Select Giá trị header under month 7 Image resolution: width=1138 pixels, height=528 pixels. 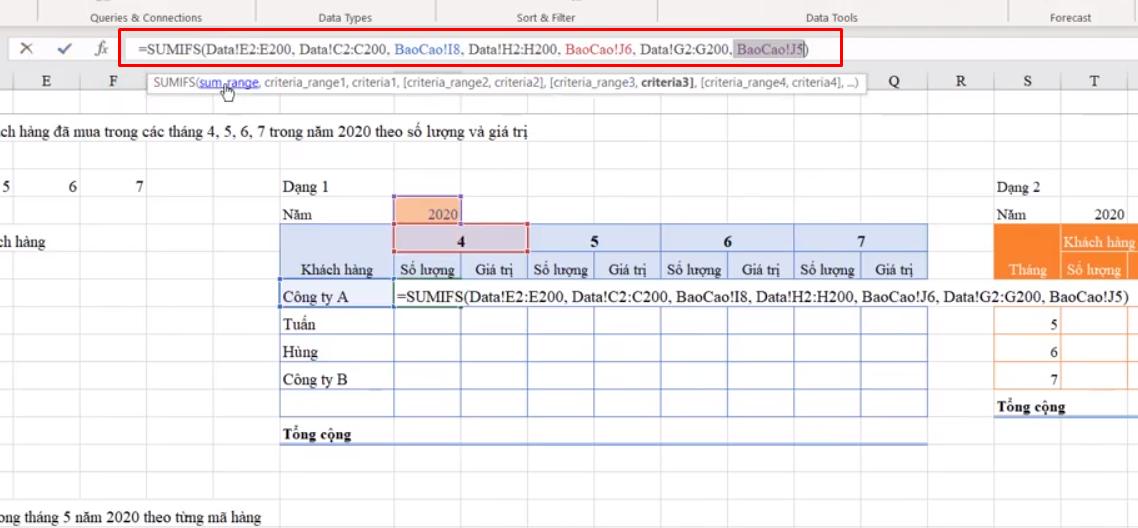(894, 265)
